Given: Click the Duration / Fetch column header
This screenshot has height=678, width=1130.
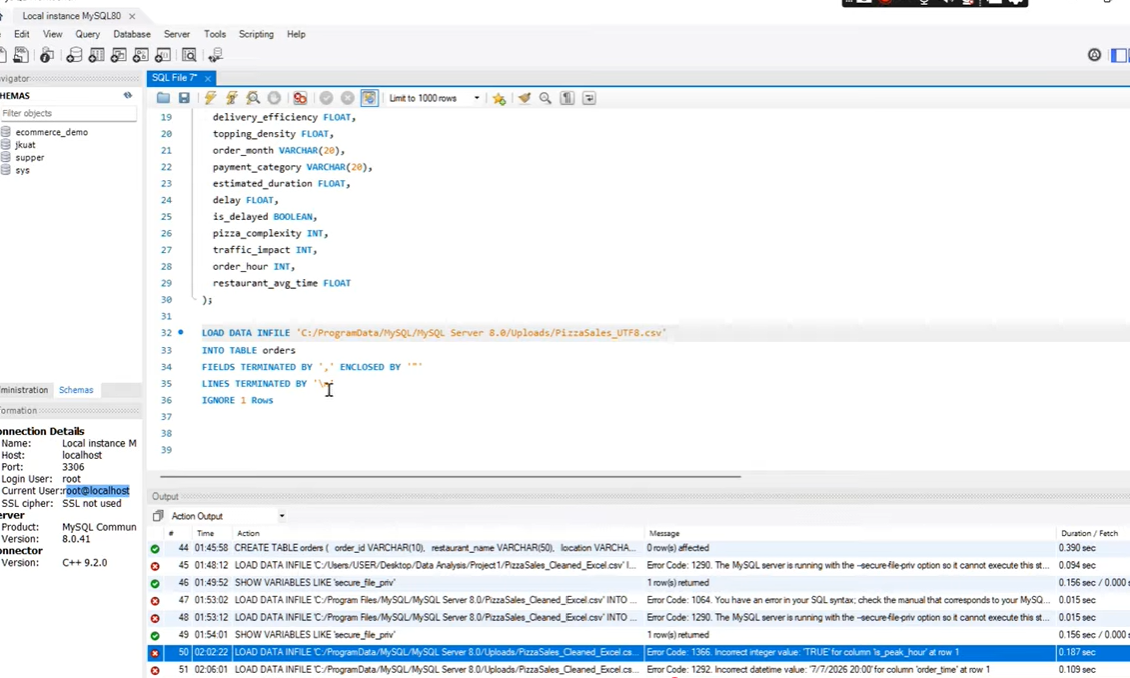Looking at the screenshot, I should click(x=1089, y=533).
